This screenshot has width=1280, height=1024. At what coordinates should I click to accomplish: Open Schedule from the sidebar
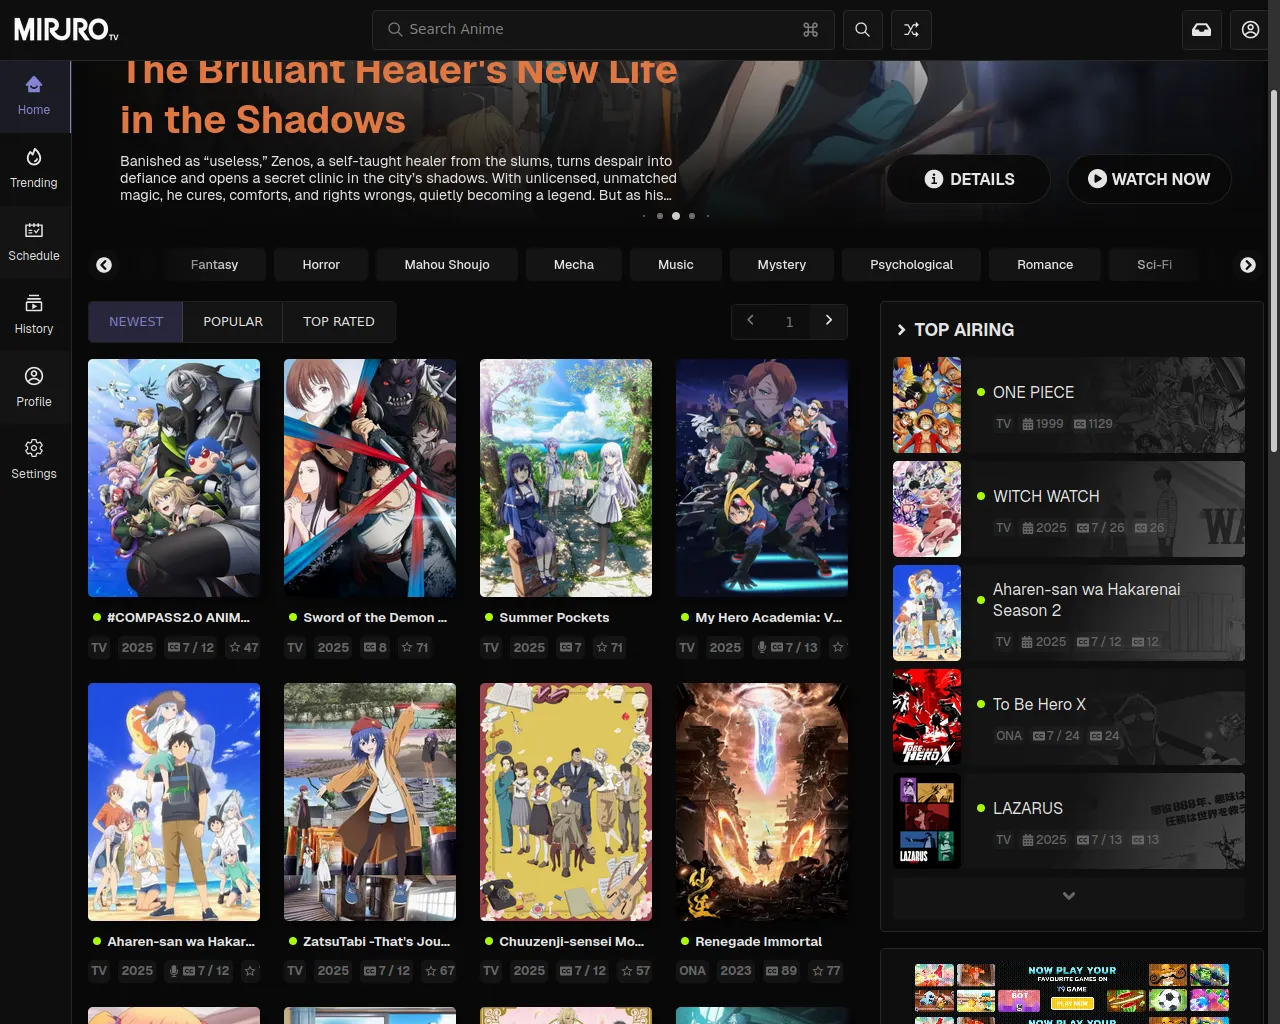click(x=34, y=242)
